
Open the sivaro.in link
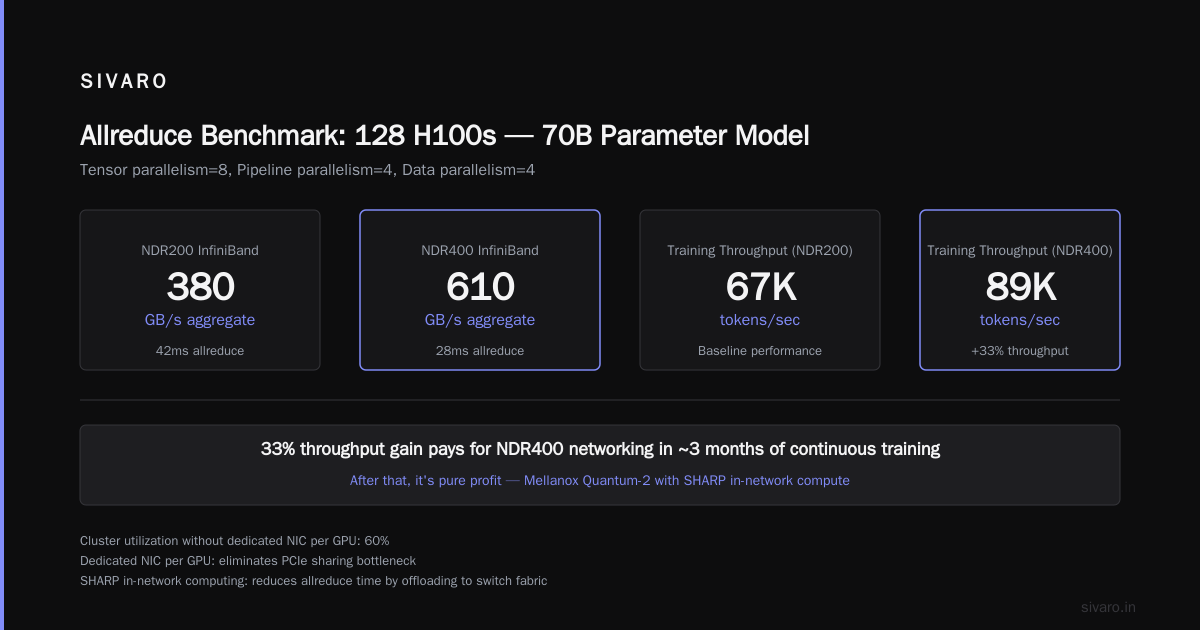1109,607
